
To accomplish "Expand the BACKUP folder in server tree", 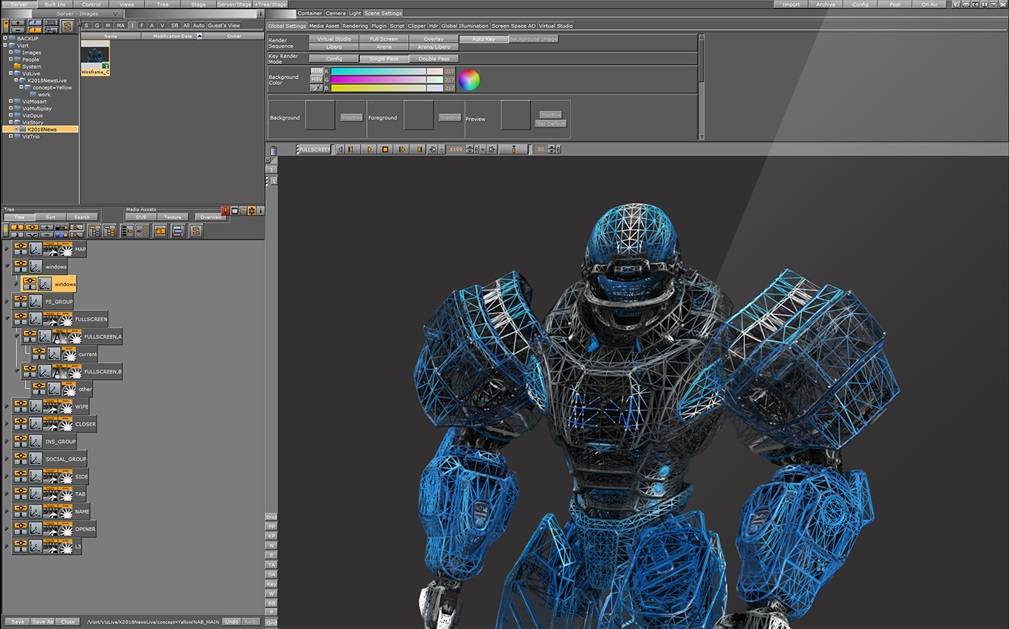I will (x=5, y=38).
